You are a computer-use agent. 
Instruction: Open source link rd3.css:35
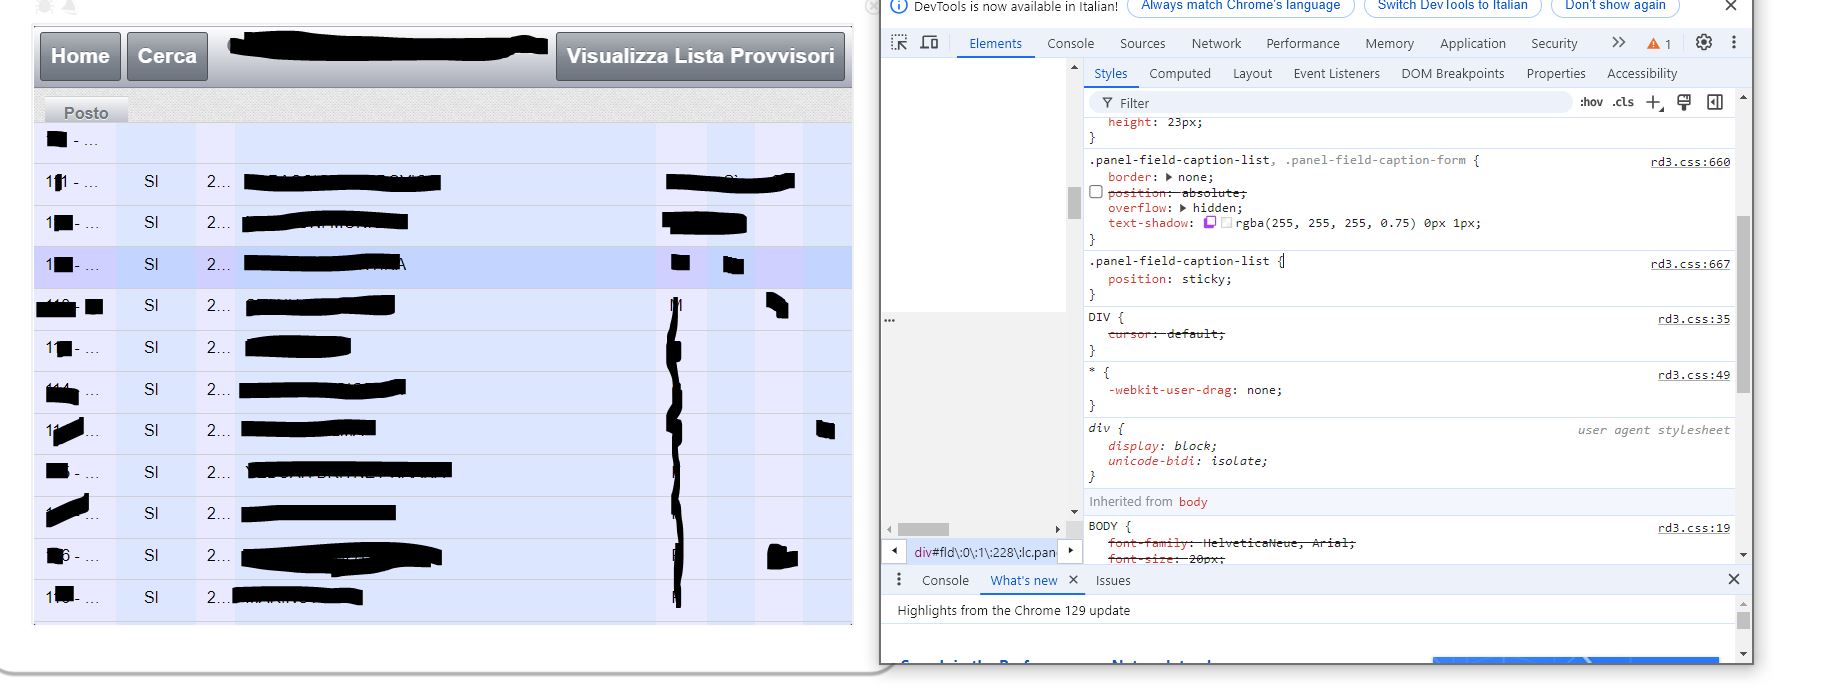click(1693, 319)
